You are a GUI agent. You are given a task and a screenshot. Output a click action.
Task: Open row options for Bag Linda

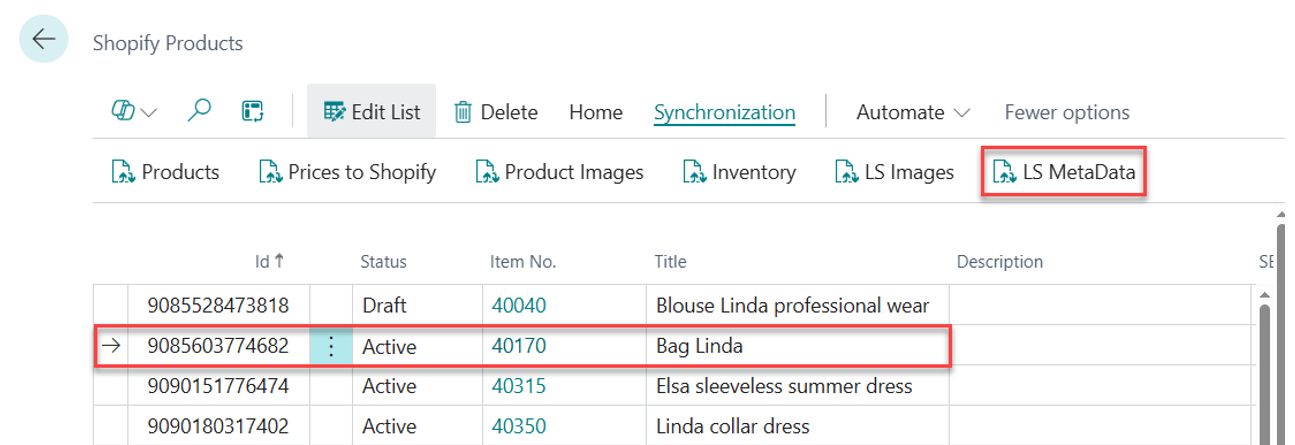[331, 347]
